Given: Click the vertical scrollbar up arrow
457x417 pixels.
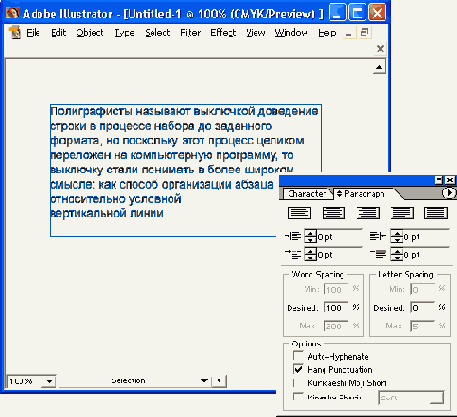Looking at the screenshot, I should pyautogui.click(x=379, y=67).
